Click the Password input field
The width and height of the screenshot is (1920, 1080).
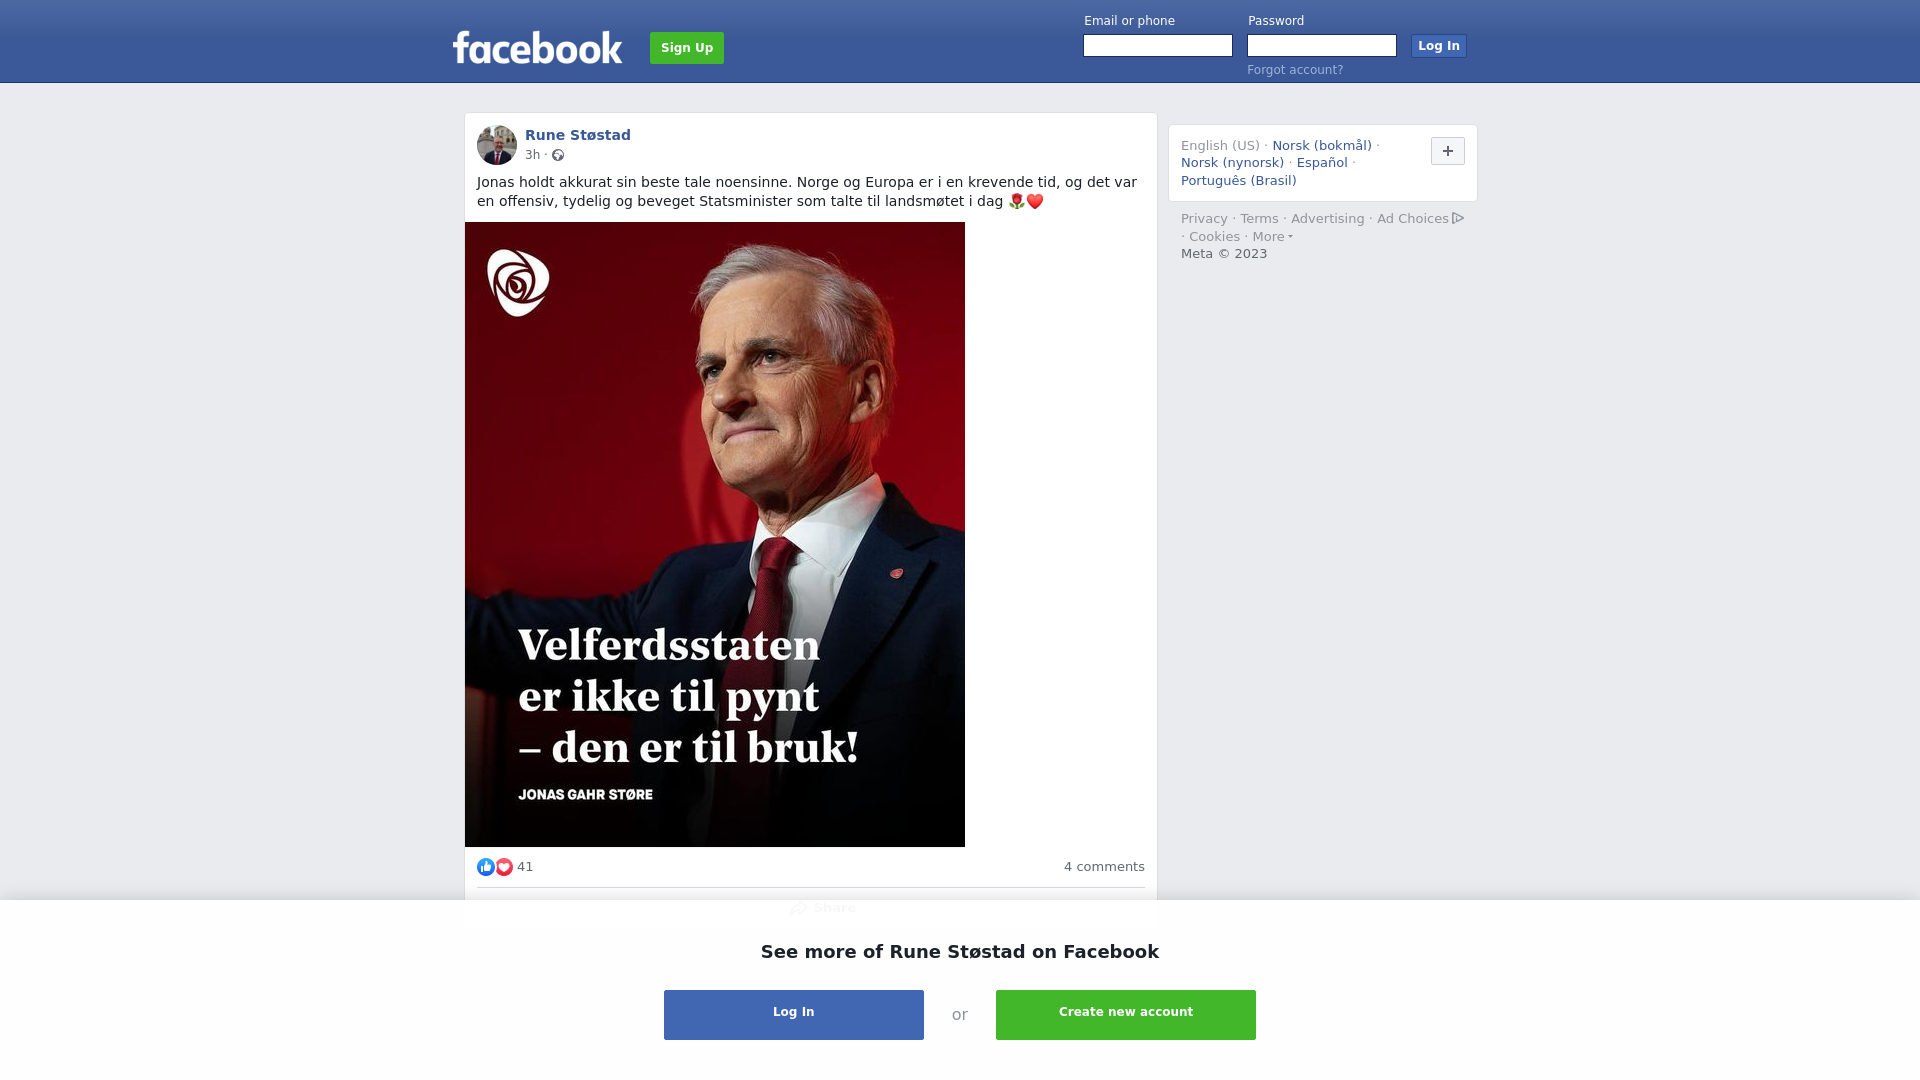tap(1322, 46)
